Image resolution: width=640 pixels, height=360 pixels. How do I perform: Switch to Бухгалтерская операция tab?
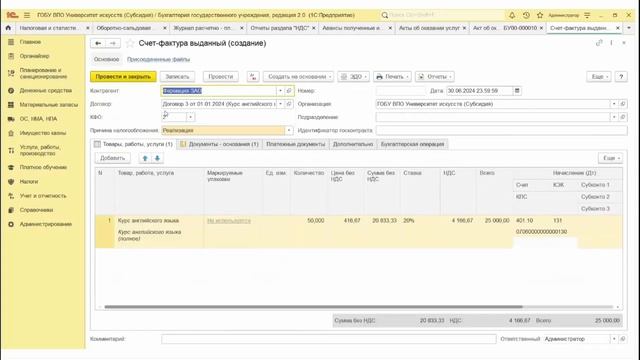tap(412, 144)
